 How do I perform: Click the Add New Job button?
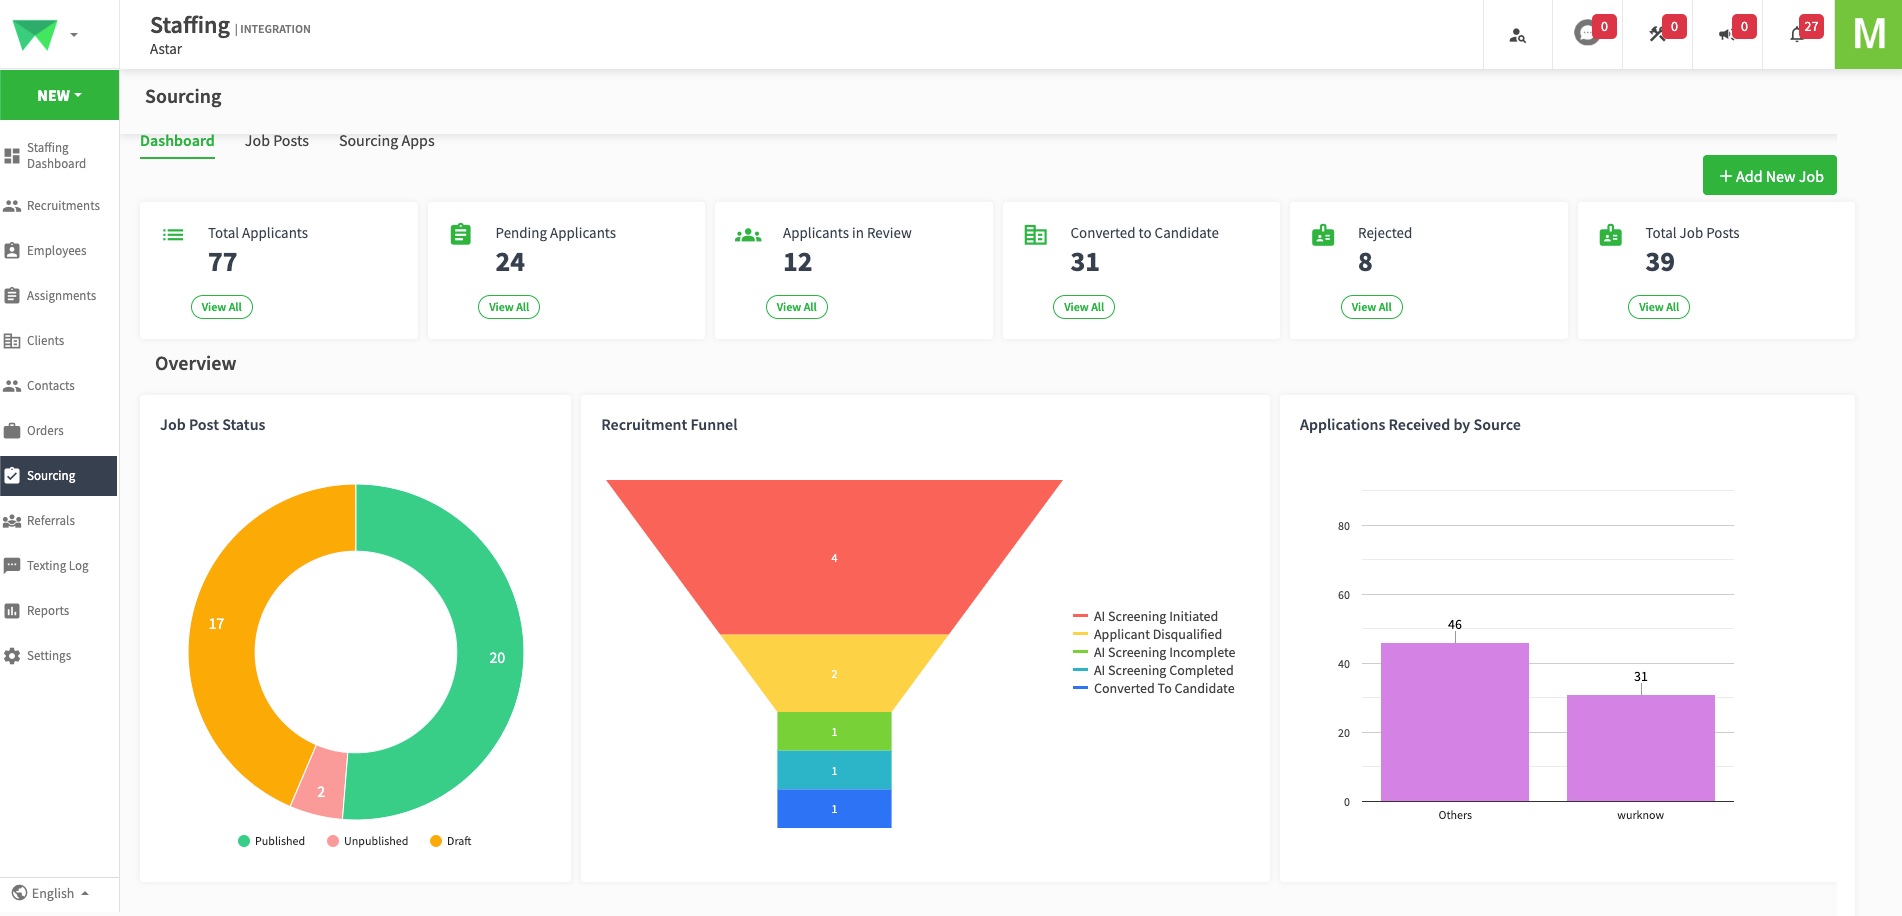tap(1769, 176)
